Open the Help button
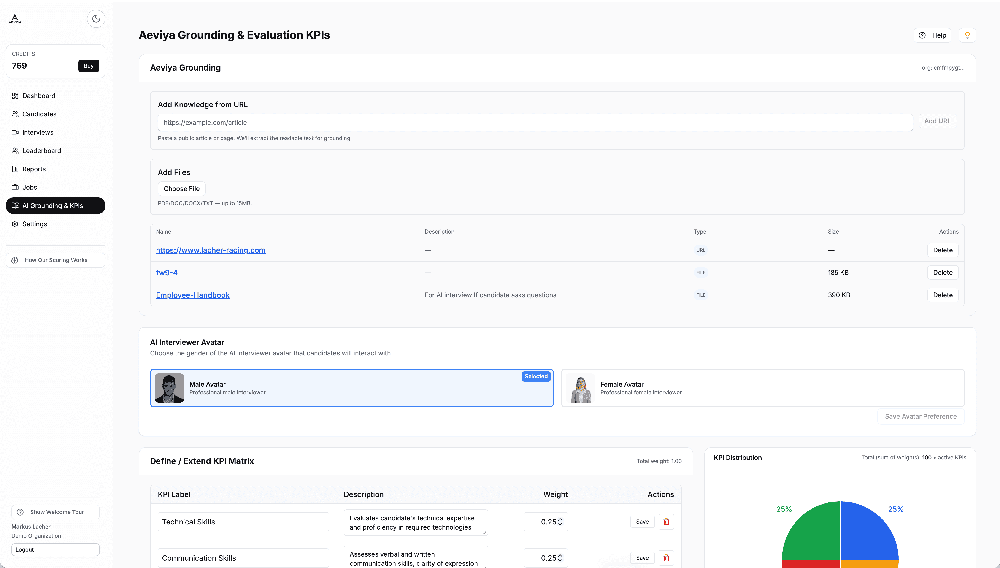Viewport: 1000px width, 568px height. (933, 36)
